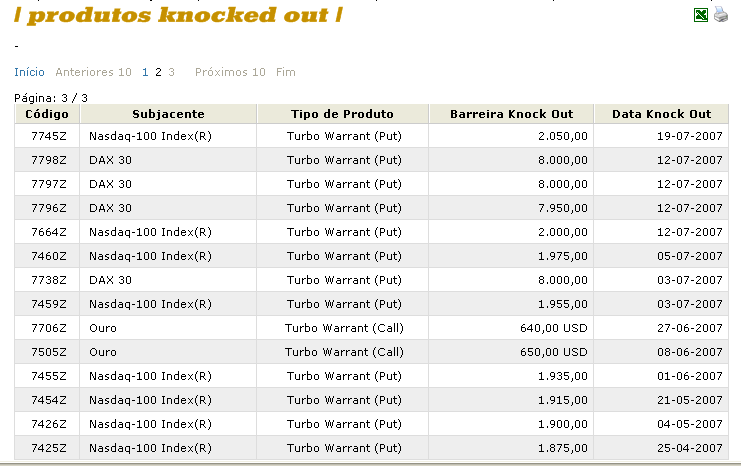Click product code 7706Z
The height and width of the screenshot is (466, 741).
pyautogui.click(x=47, y=328)
